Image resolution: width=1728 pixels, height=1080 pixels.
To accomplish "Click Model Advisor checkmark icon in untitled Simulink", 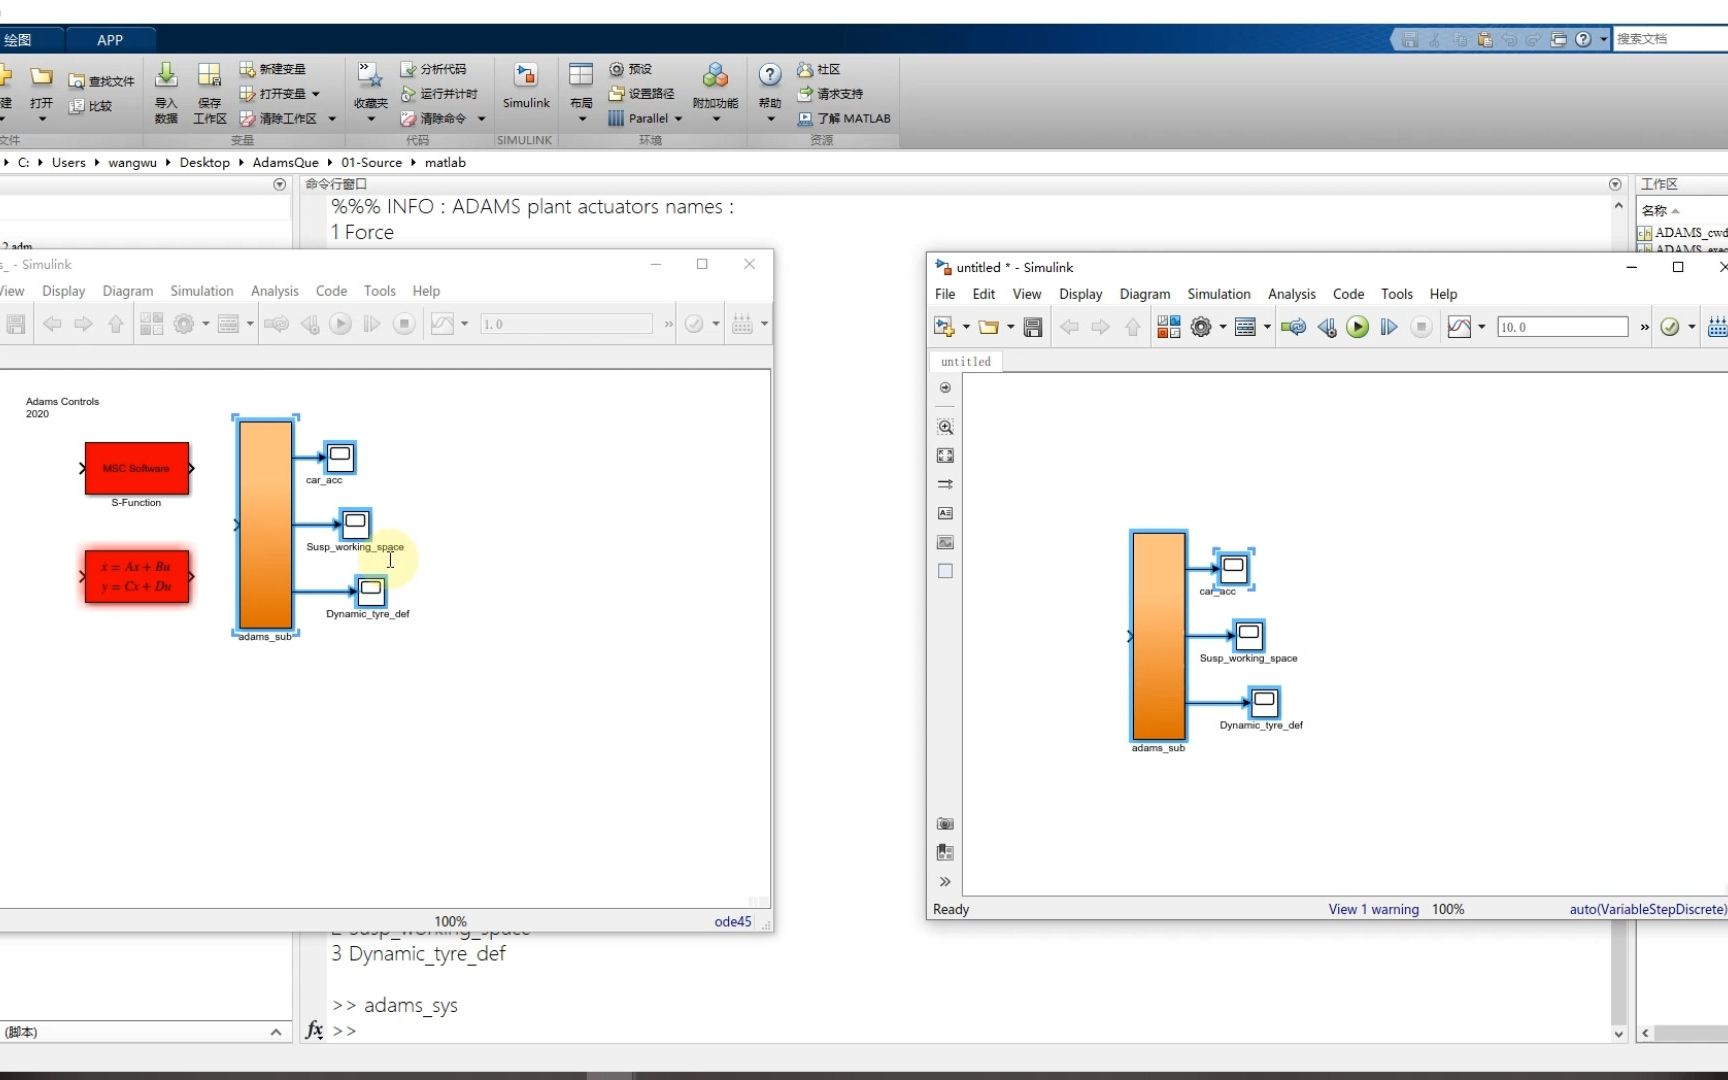I will point(1669,327).
